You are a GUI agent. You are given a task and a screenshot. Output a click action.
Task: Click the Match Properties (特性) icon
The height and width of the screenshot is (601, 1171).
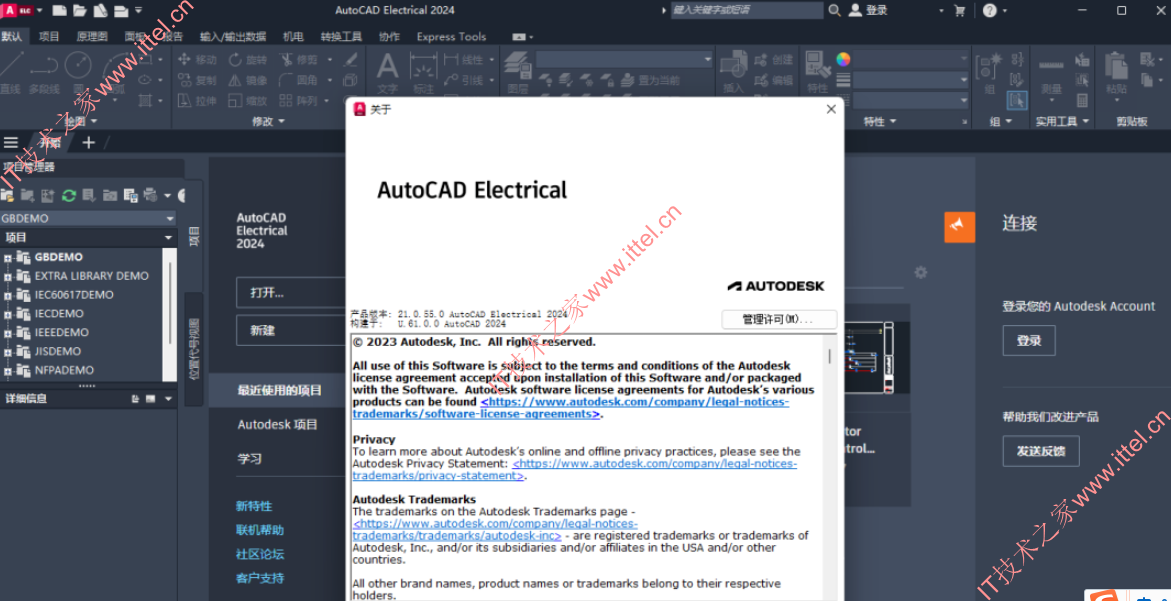click(x=818, y=66)
